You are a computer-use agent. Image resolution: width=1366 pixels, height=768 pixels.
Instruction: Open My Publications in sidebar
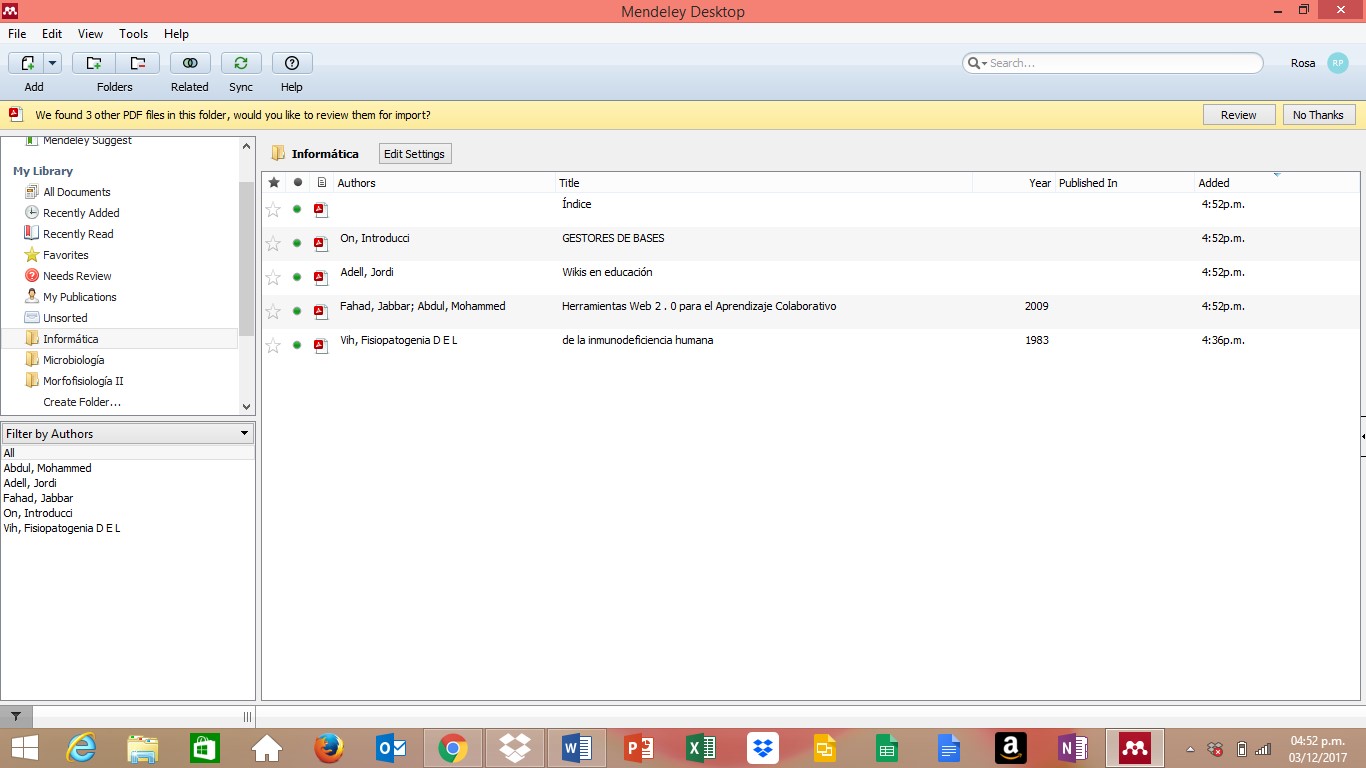coord(79,297)
